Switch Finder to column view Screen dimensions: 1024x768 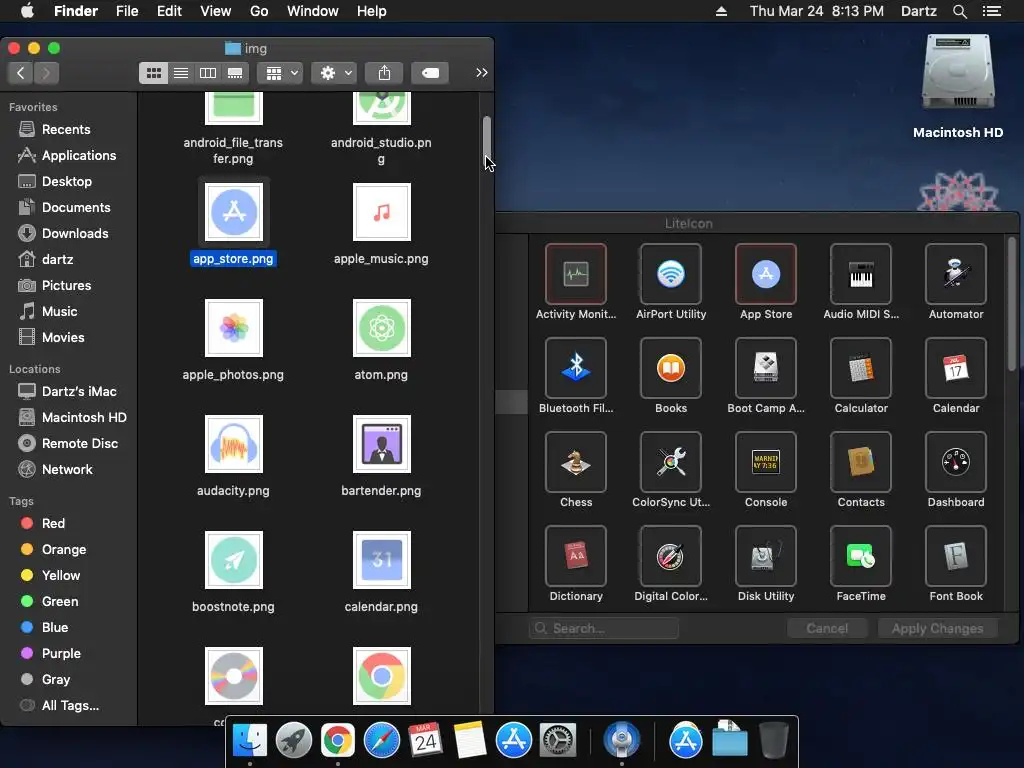[208, 73]
